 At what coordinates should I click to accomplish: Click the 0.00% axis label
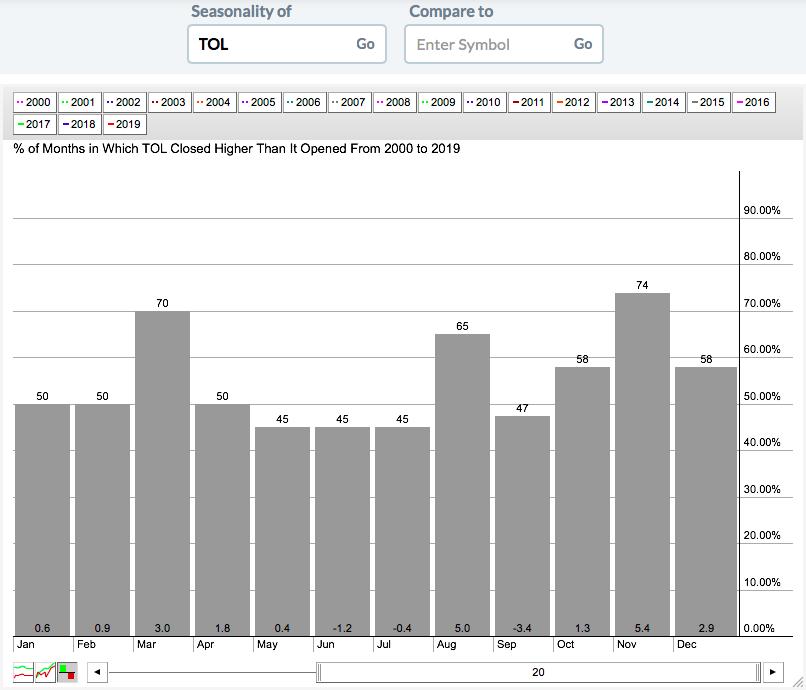(x=759, y=628)
